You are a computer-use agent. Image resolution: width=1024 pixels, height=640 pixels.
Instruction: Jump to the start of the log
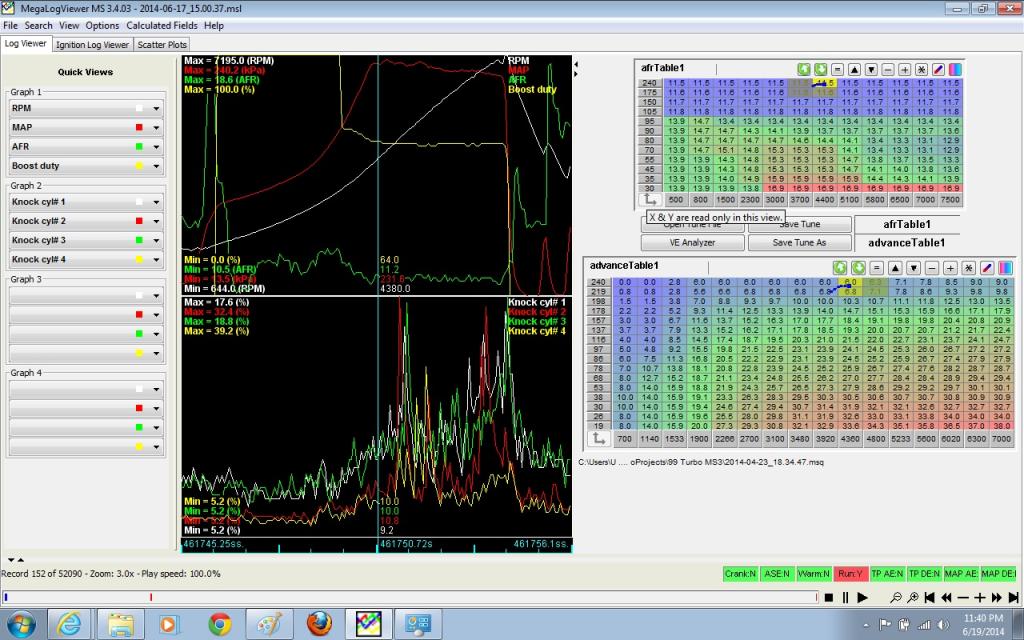pyautogui.click(x=929, y=597)
